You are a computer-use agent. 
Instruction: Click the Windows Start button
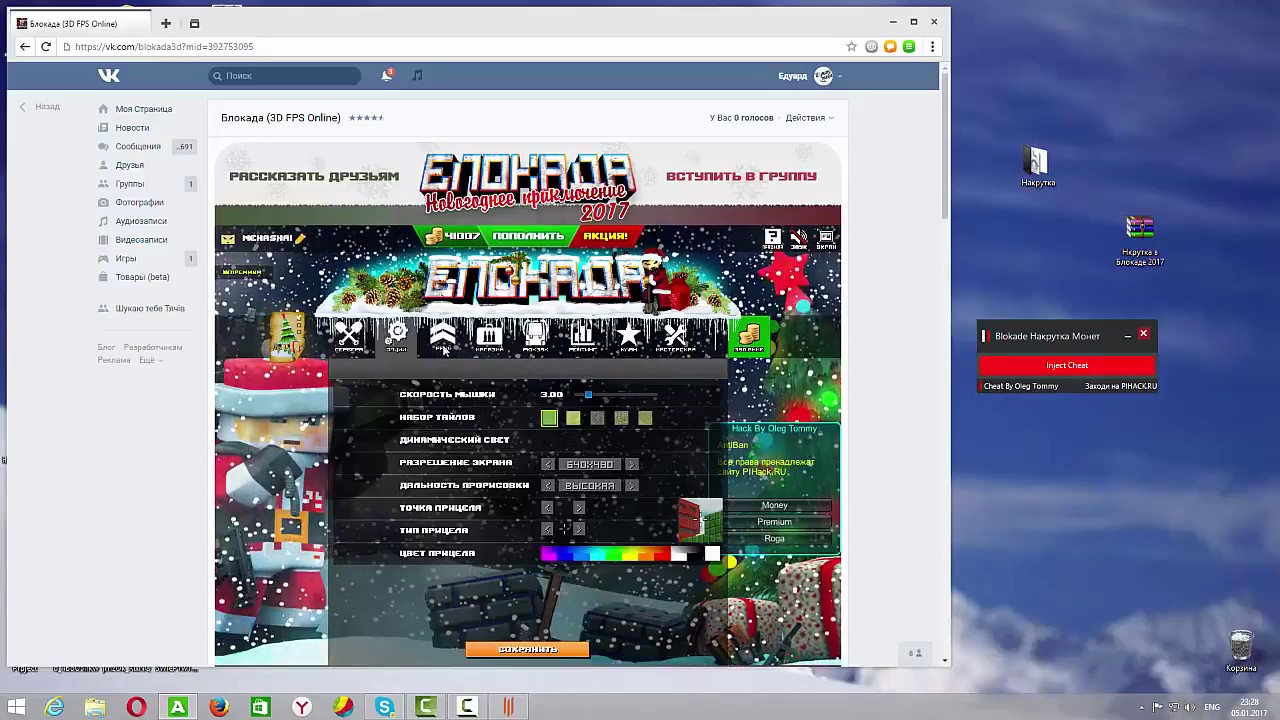(16, 707)
